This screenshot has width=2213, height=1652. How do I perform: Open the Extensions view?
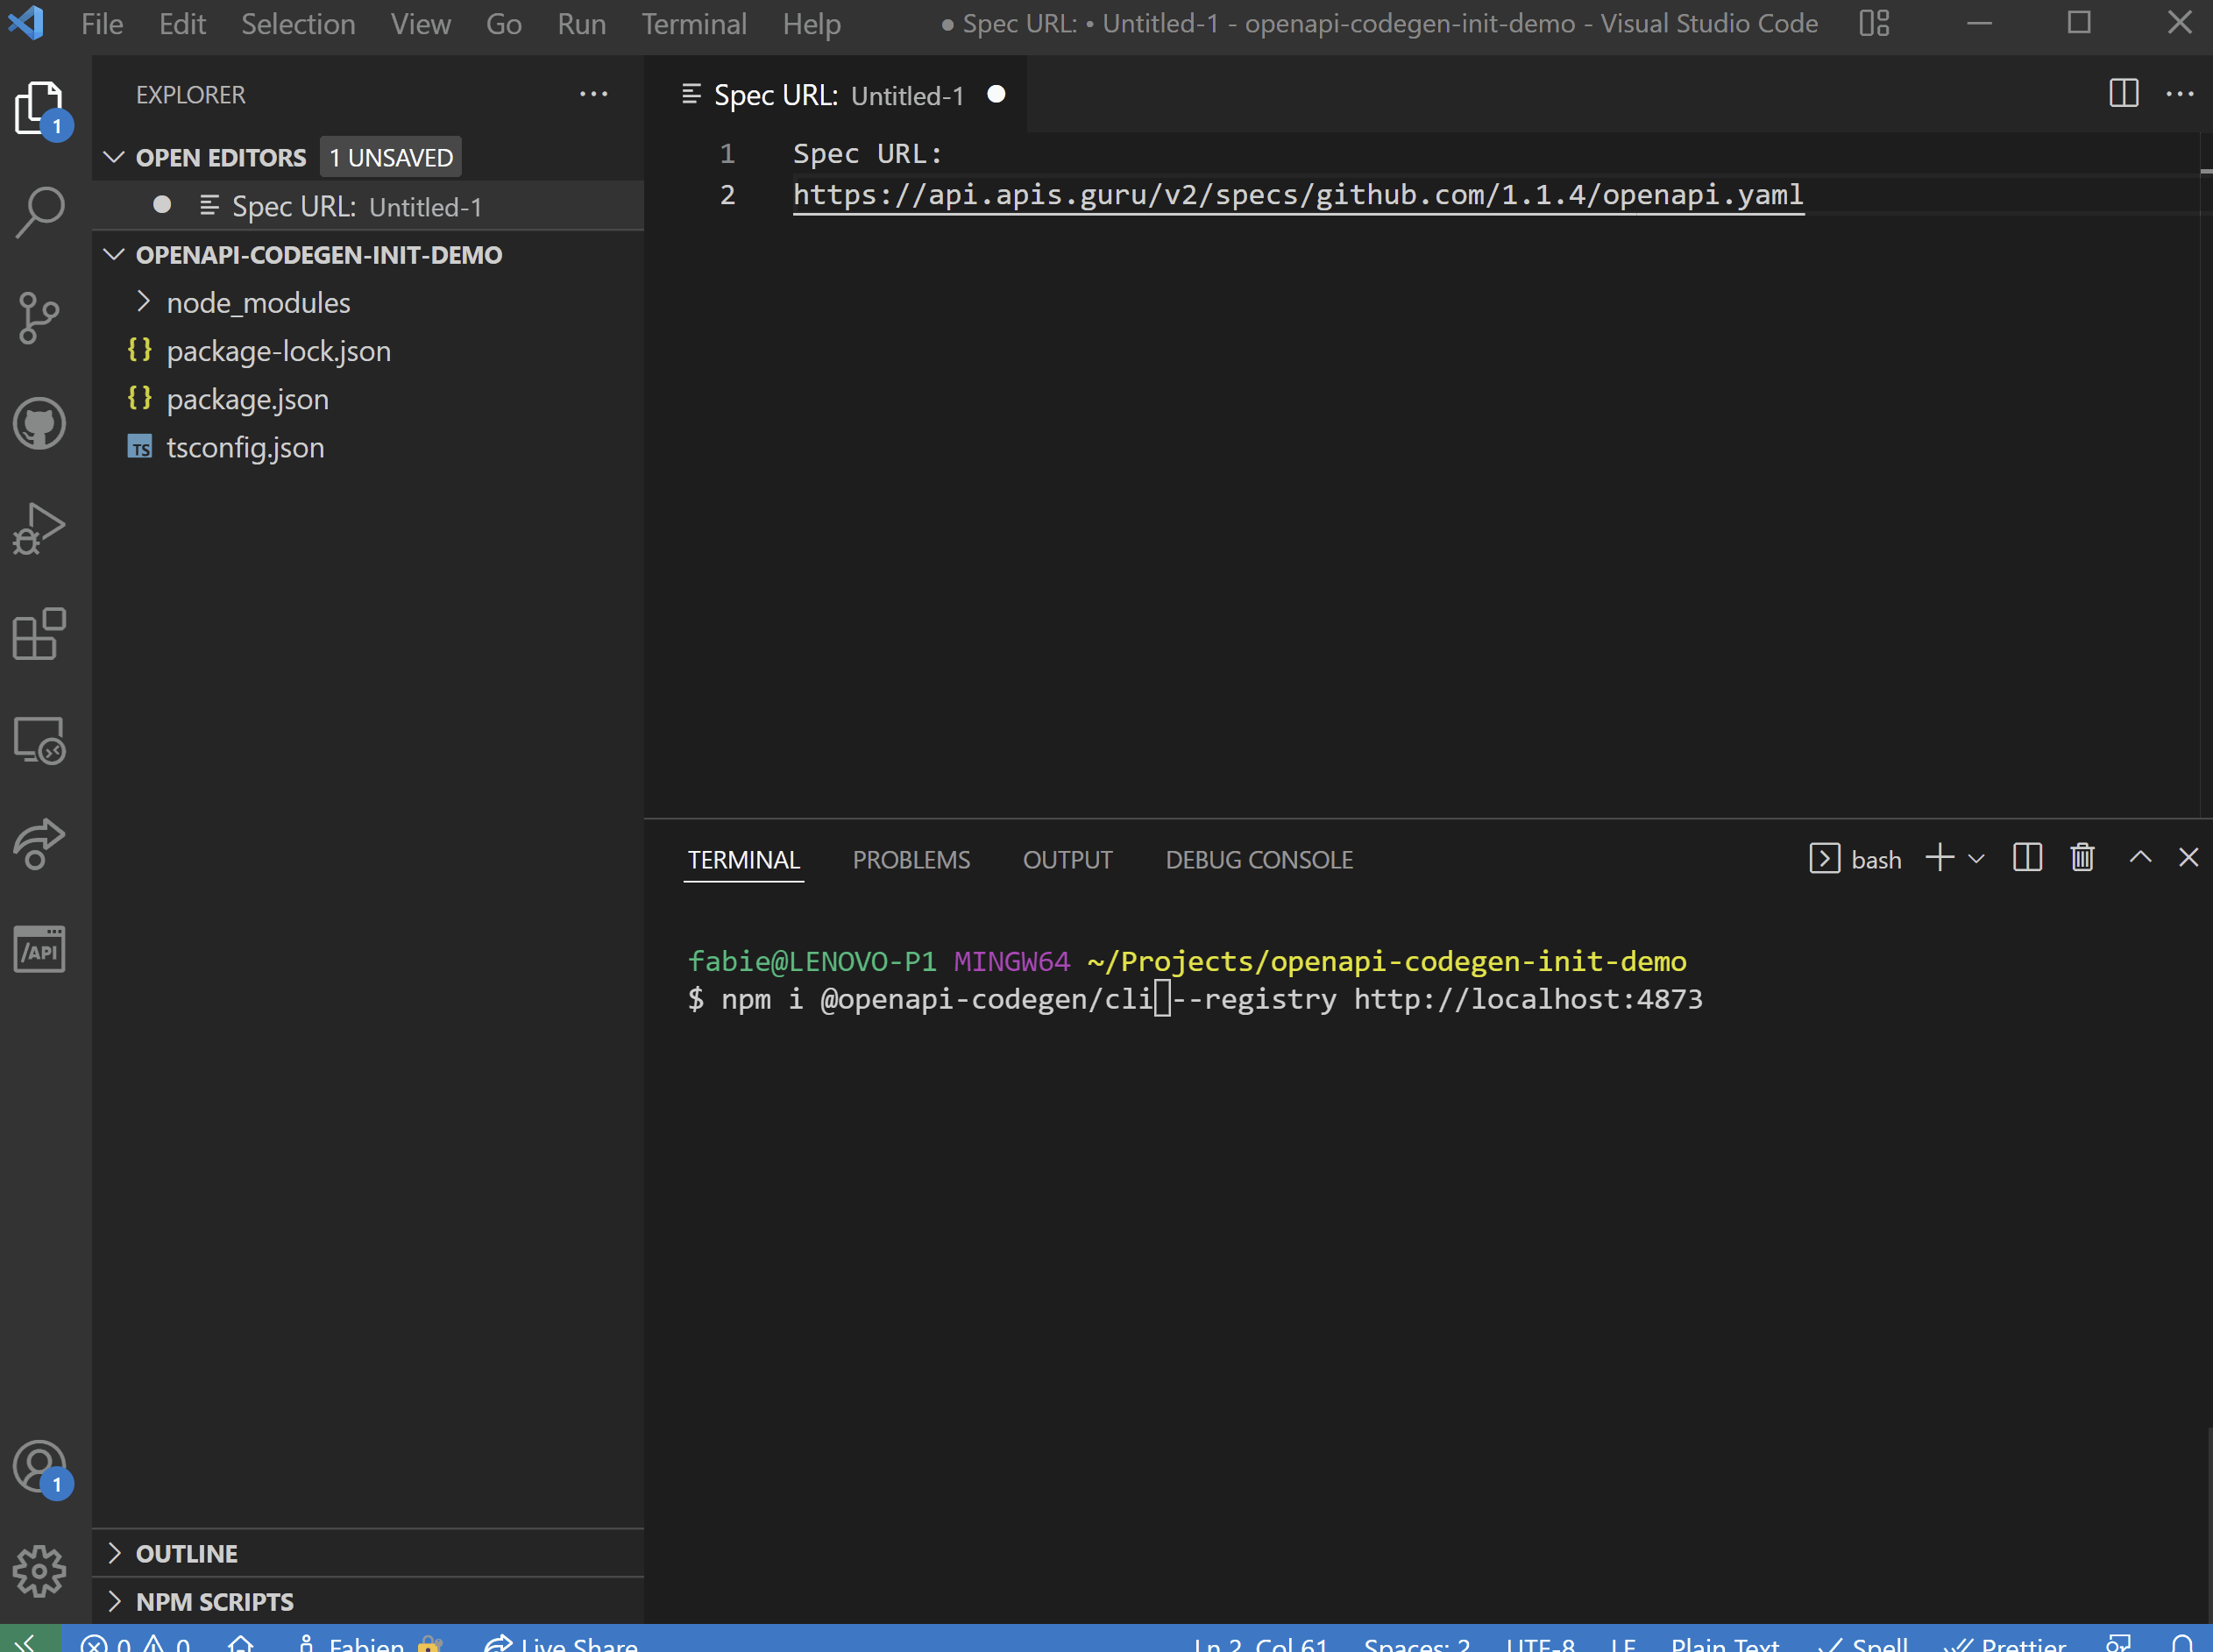click(x=40, y=634)
